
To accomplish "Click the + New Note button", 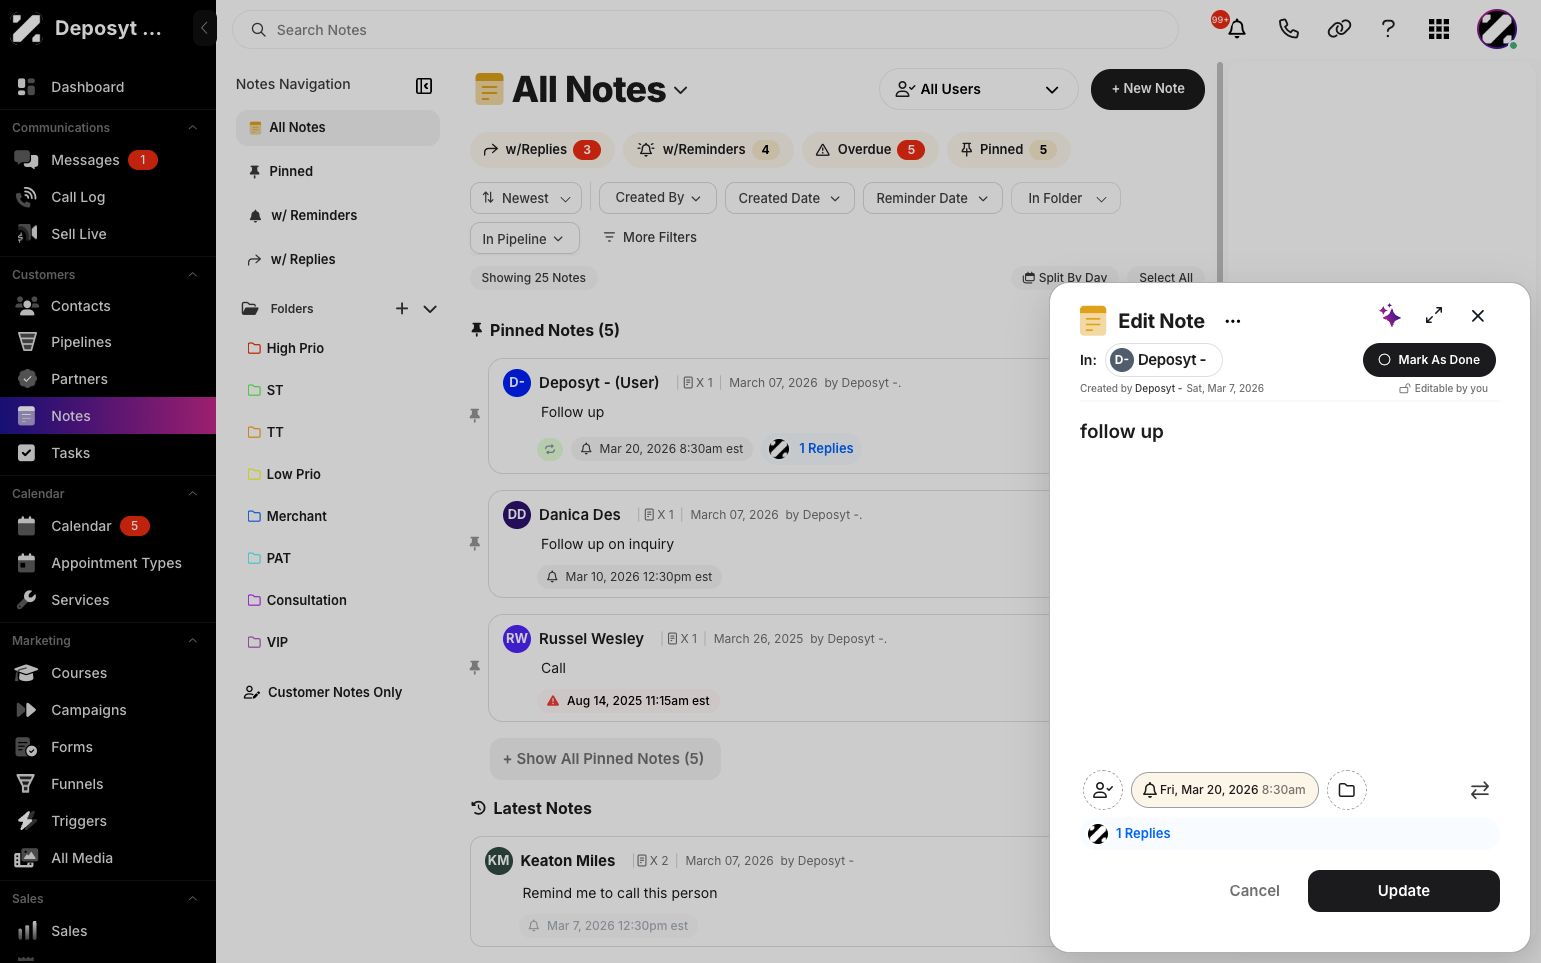I will [1148, 89].
